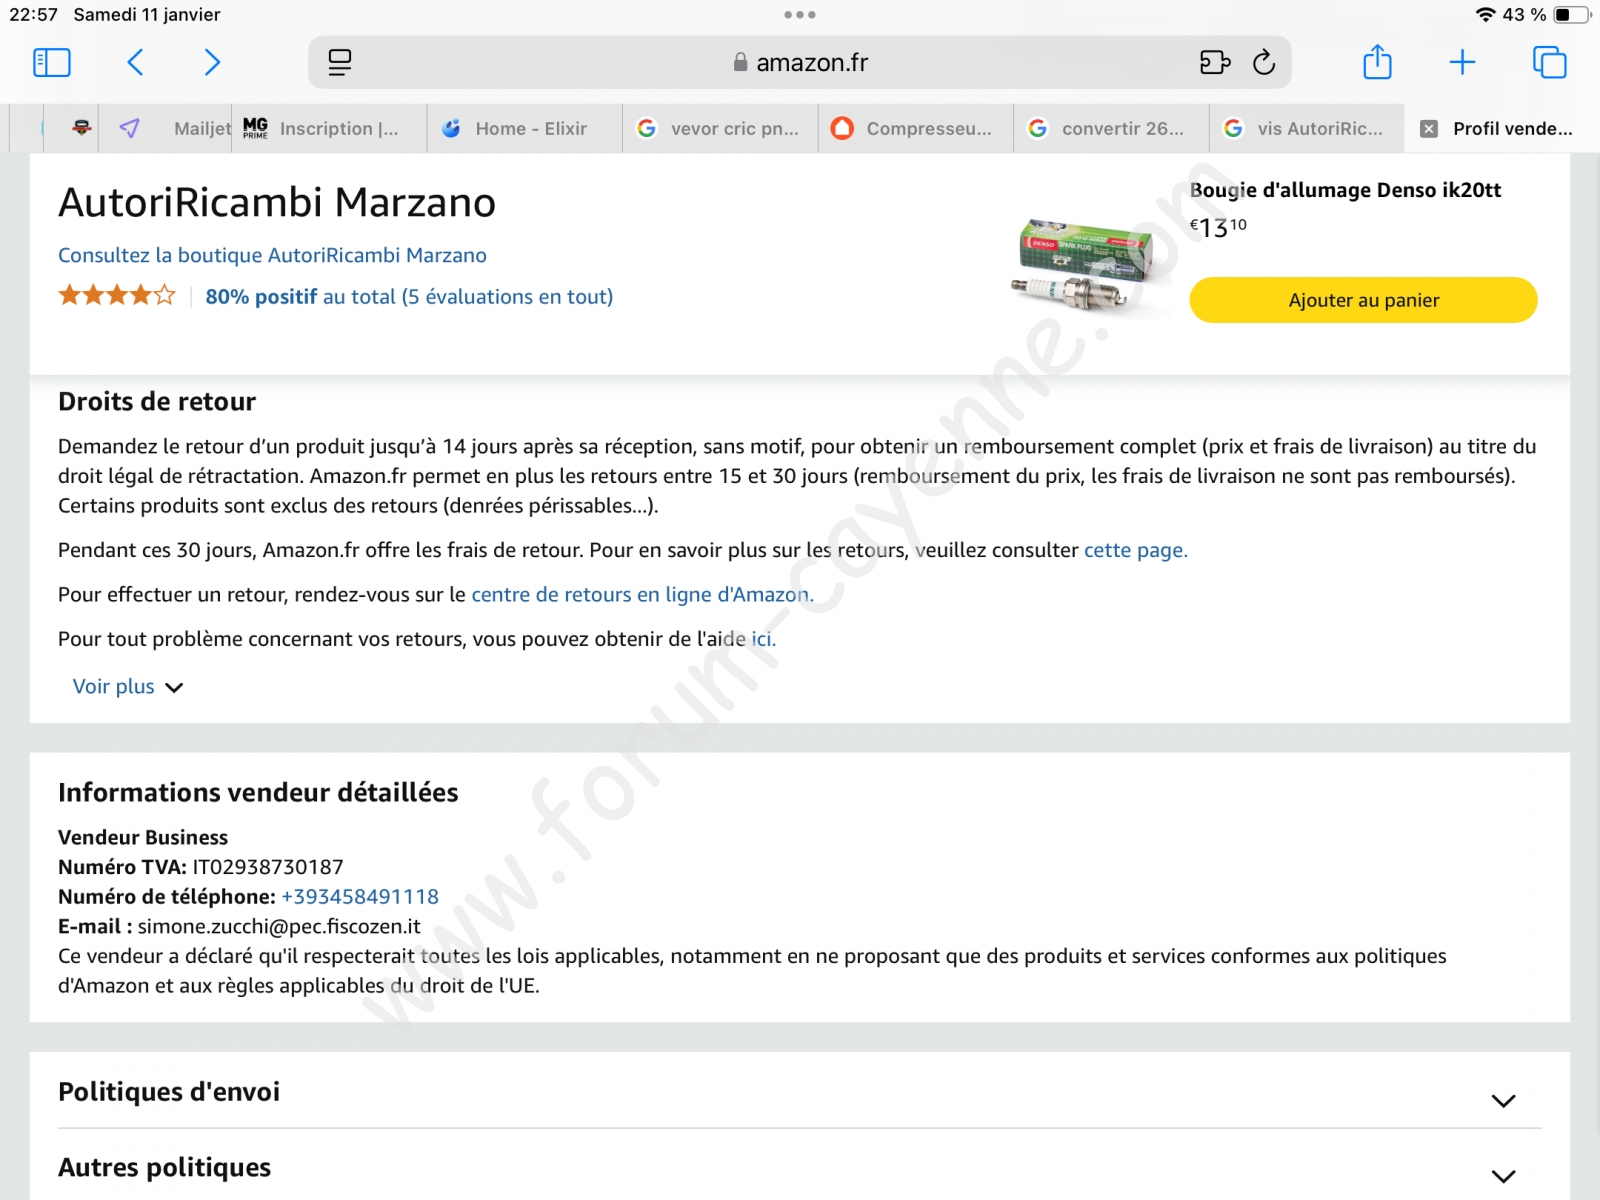
Task: Select the pinned red car icon tab
Action: pyautogui.click(x=82, y=128)
